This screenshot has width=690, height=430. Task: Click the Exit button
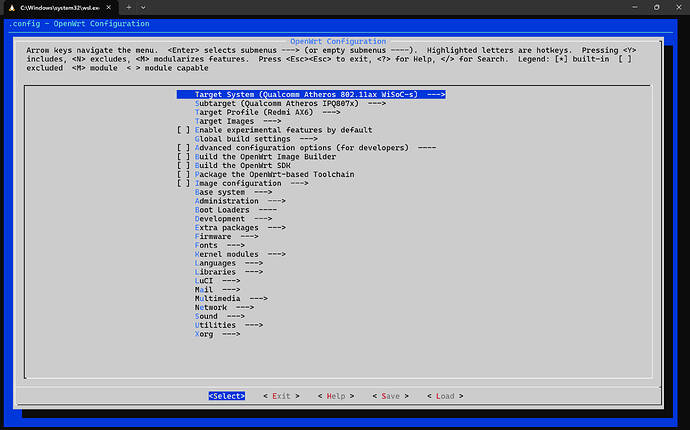(x=281, y=396)
